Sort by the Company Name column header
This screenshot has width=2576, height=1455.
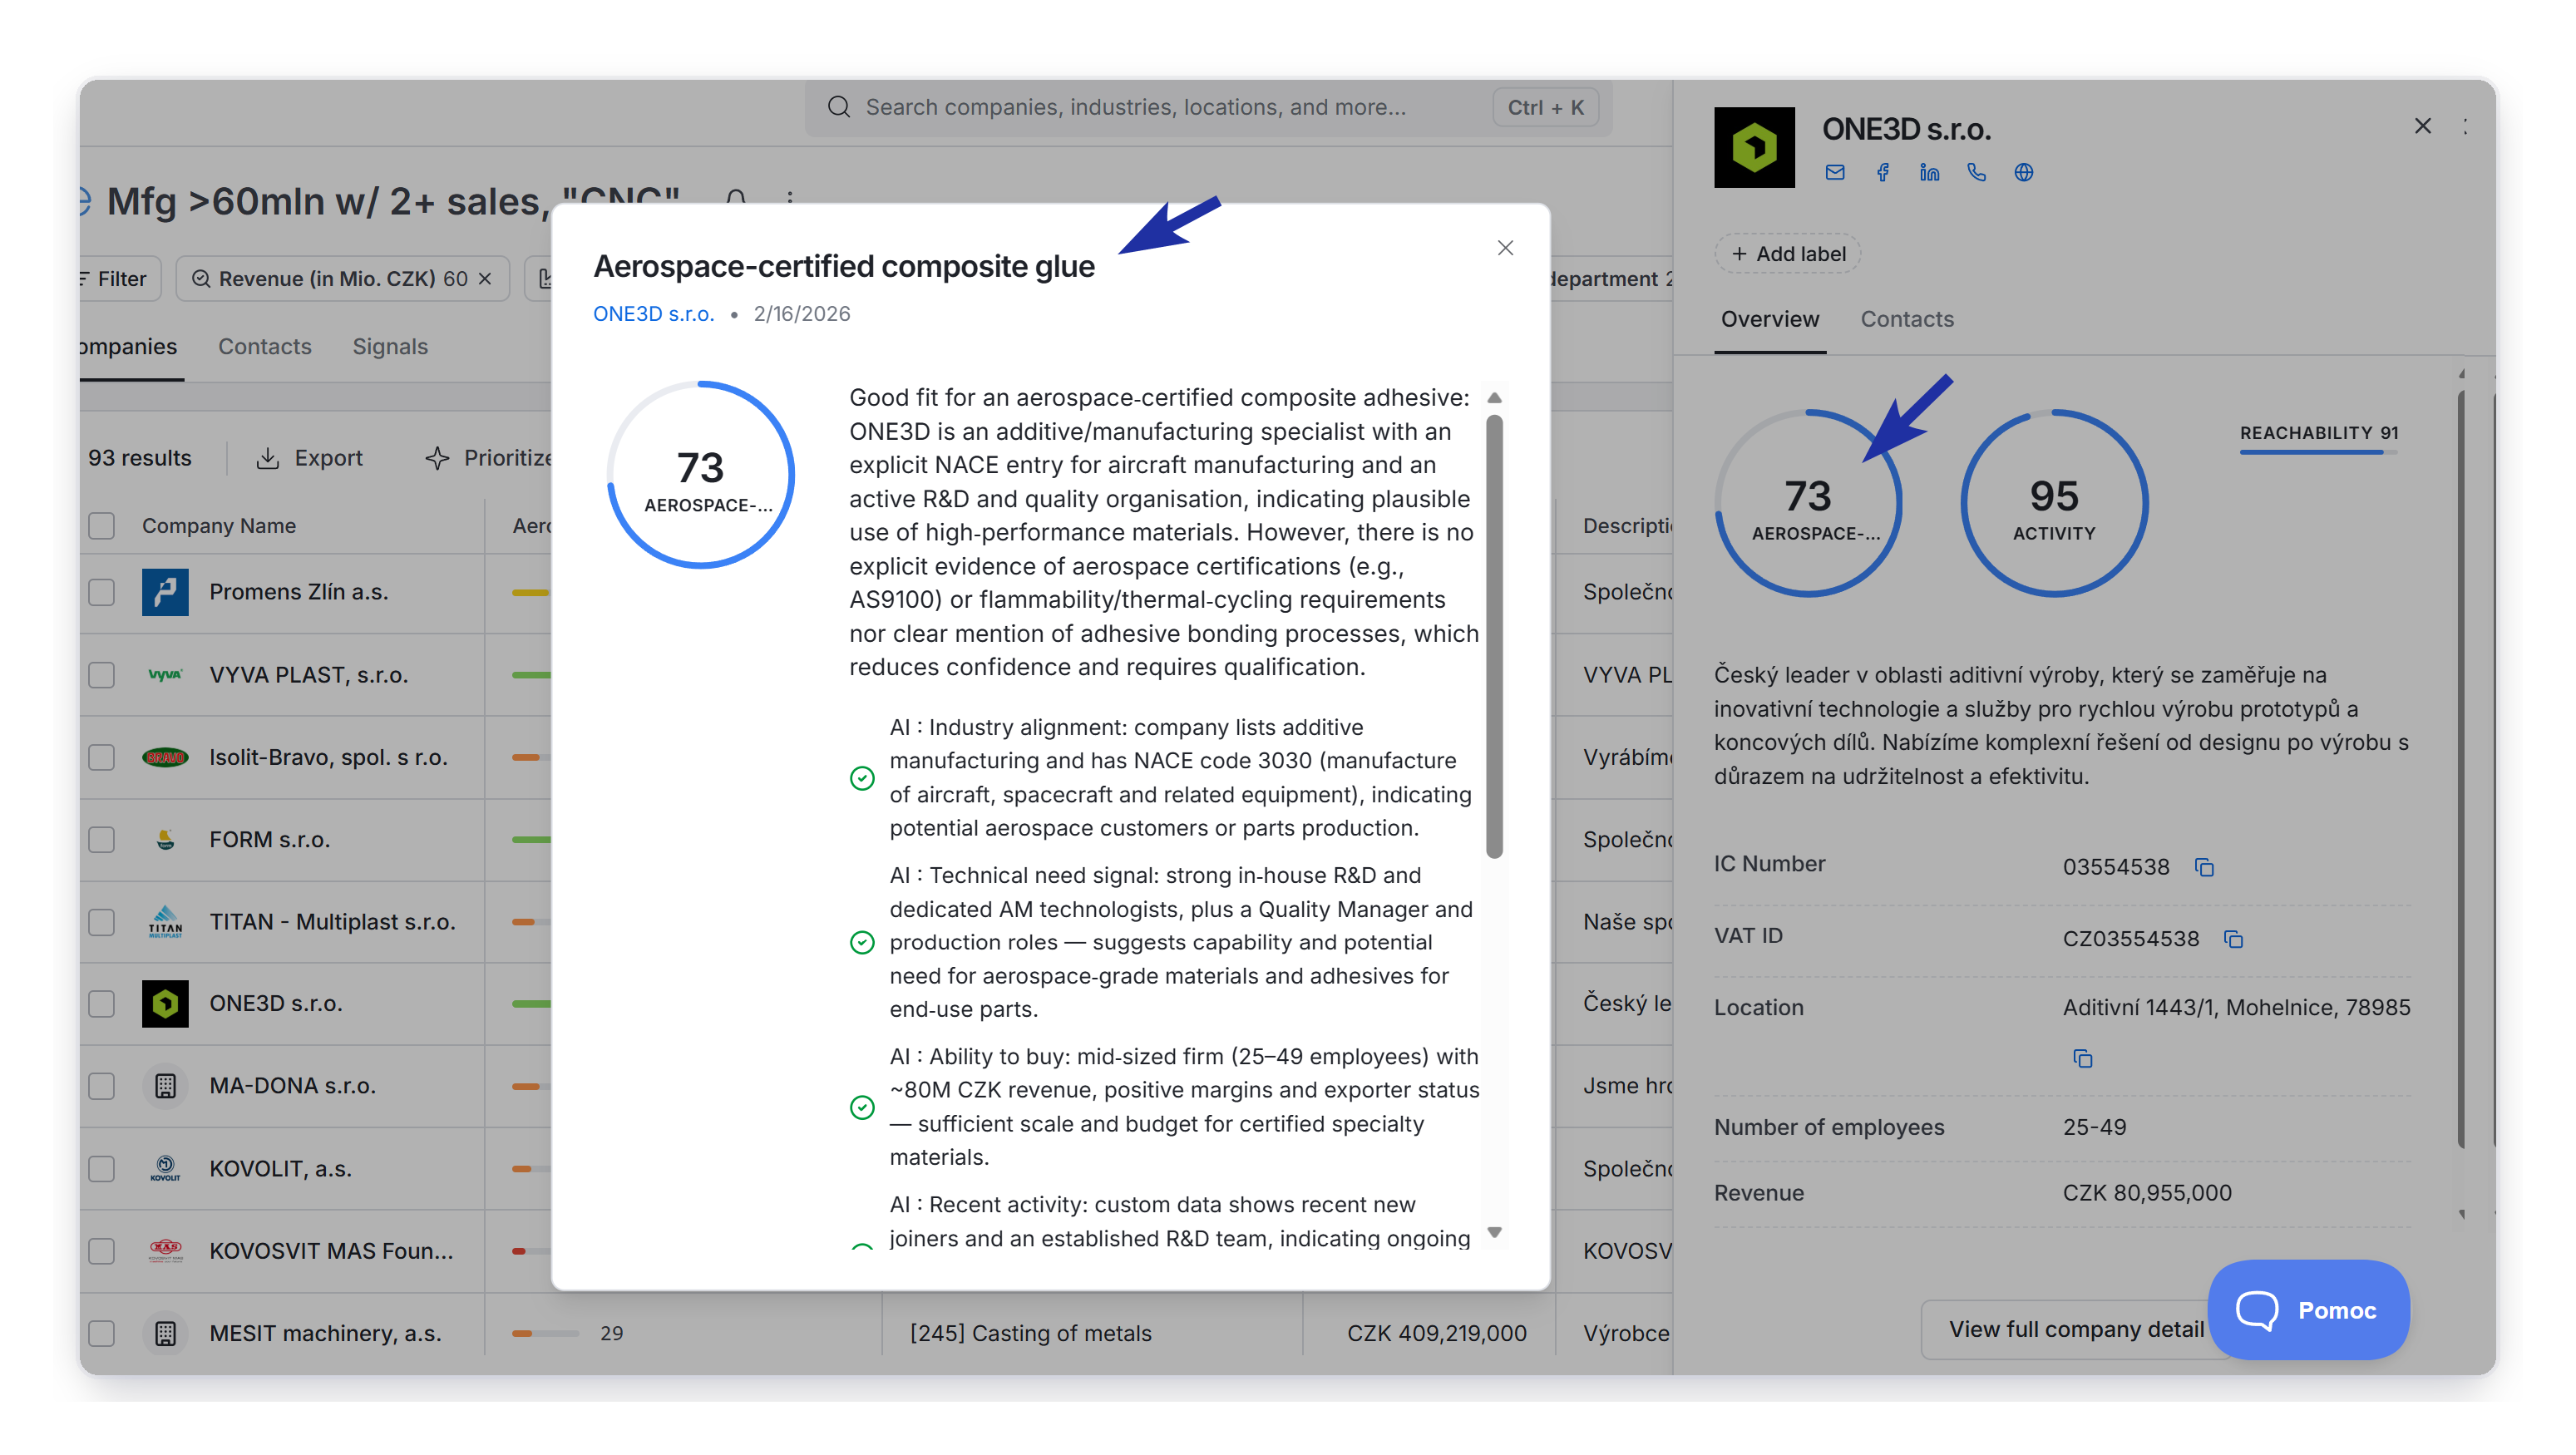tap(218, 526)
